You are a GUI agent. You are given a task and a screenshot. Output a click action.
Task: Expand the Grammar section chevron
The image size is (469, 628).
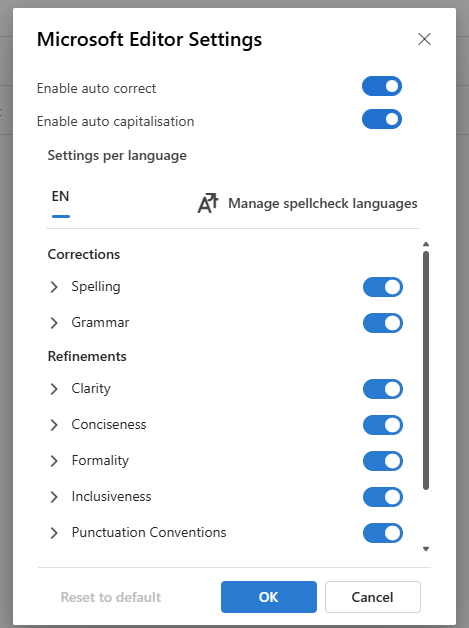tap(54, 323)
